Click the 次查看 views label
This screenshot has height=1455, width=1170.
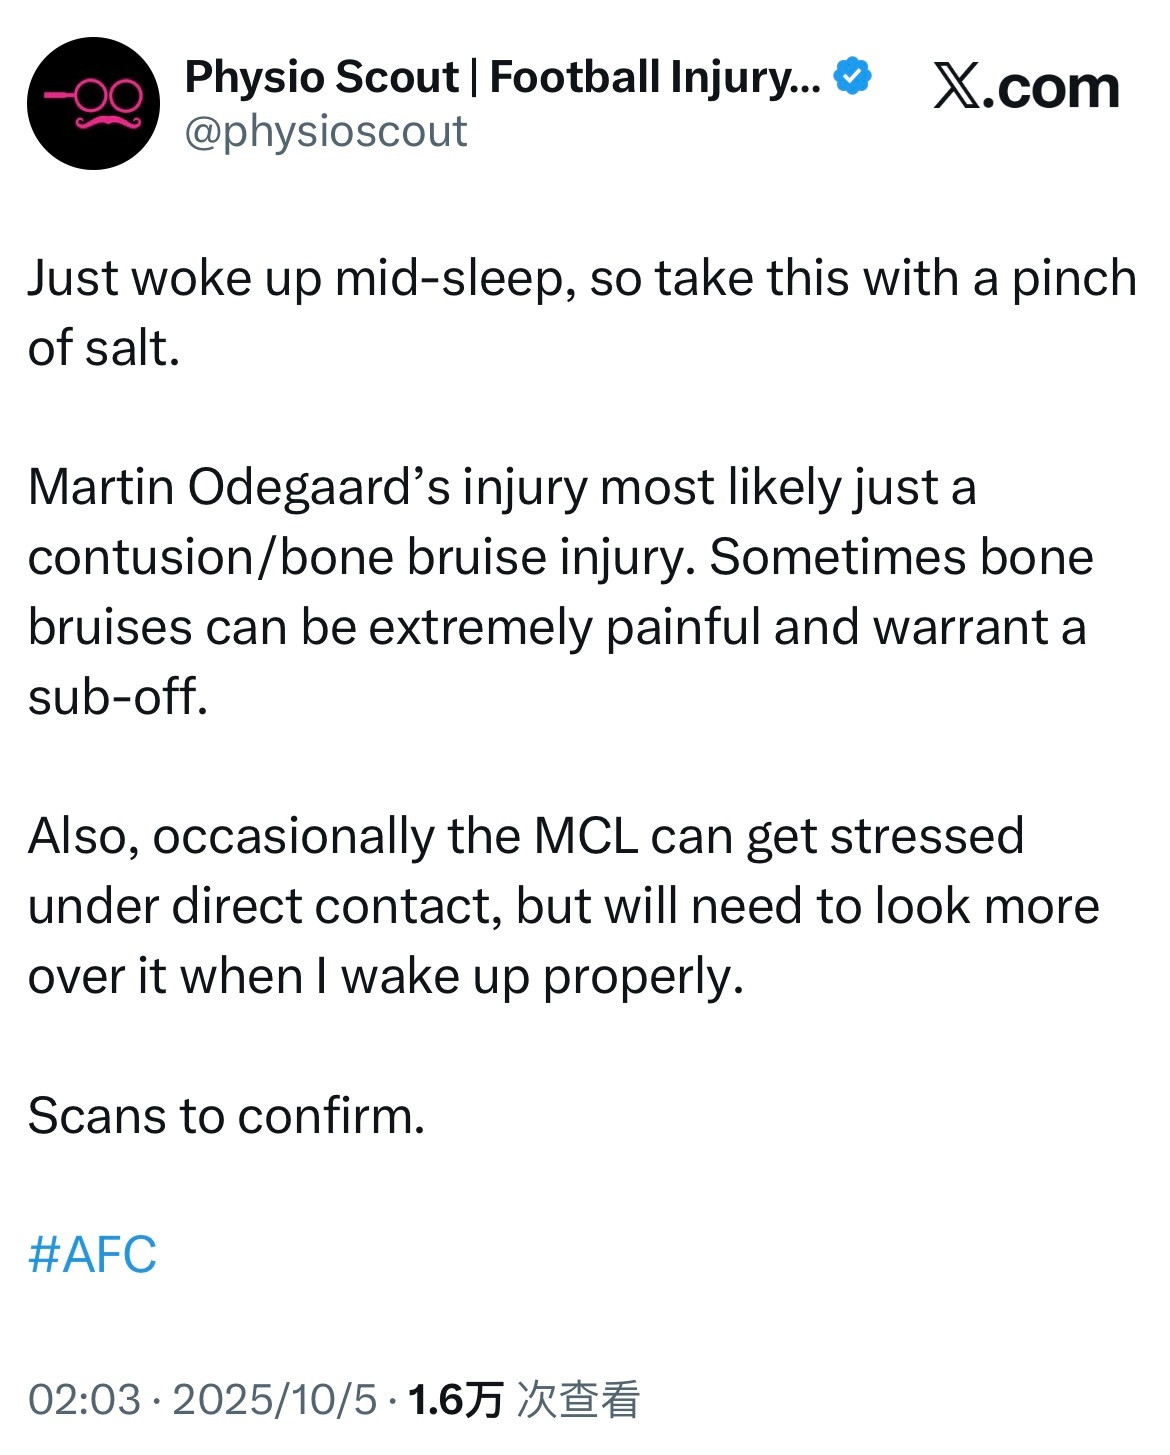pyautogui.click(x=579, y=1398)
